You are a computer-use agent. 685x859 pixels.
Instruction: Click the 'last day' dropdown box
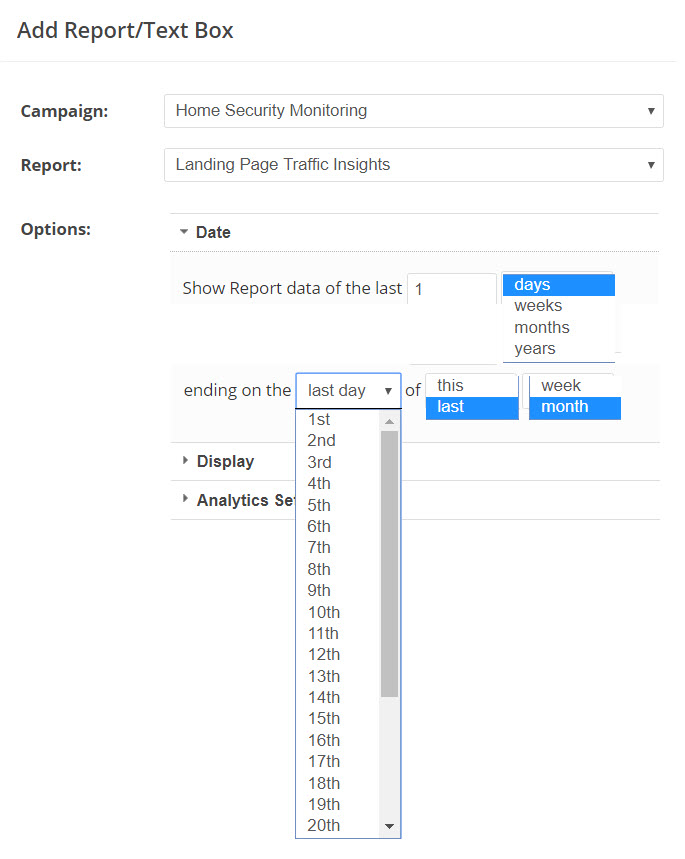pos(348,390)
